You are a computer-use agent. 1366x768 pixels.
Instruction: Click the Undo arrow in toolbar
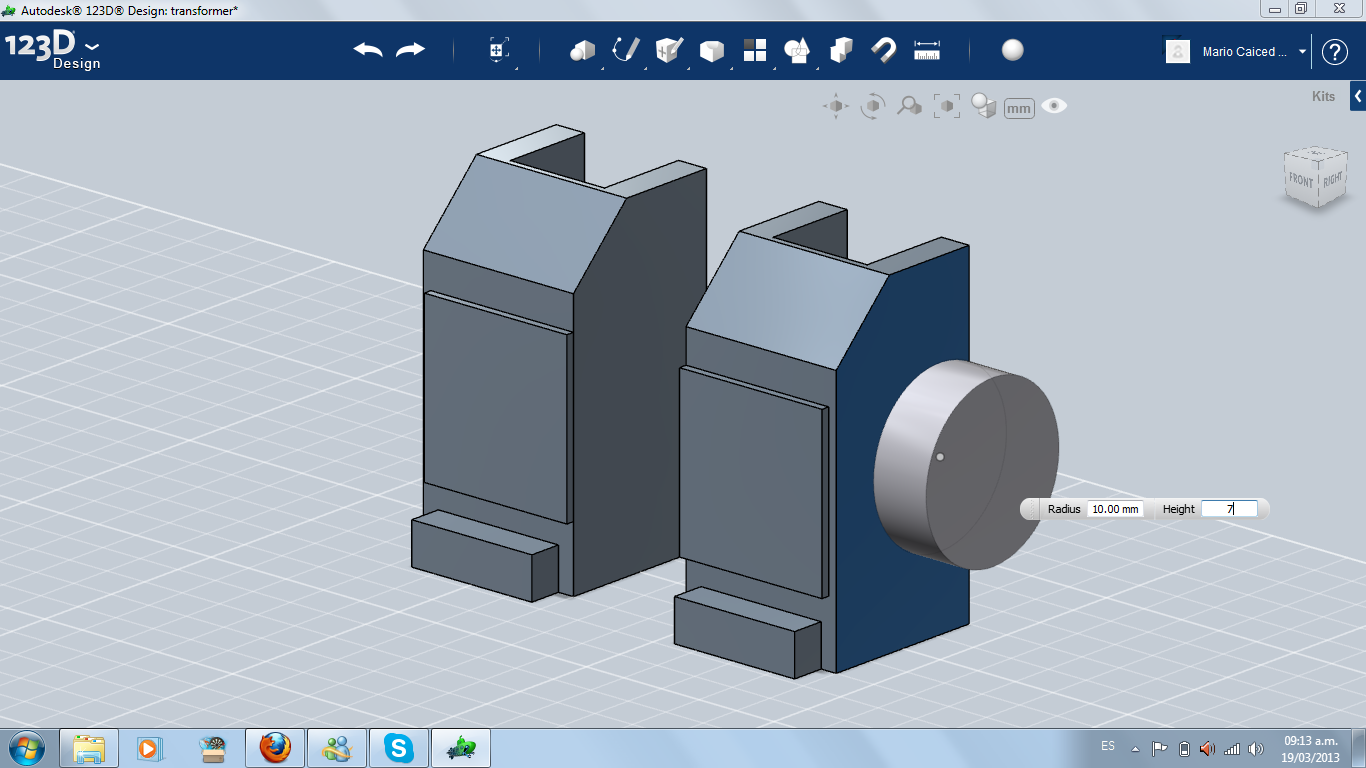click(x=368, y=50)
